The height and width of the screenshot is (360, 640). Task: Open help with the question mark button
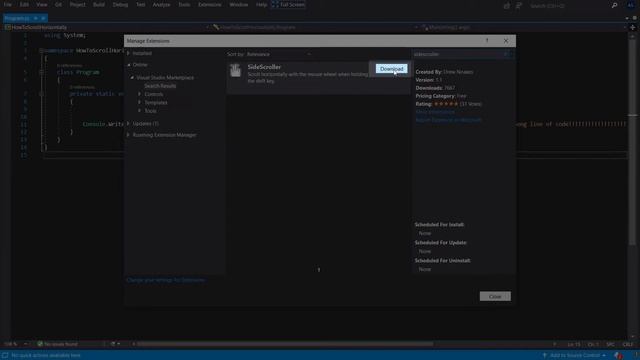[487, 41]
